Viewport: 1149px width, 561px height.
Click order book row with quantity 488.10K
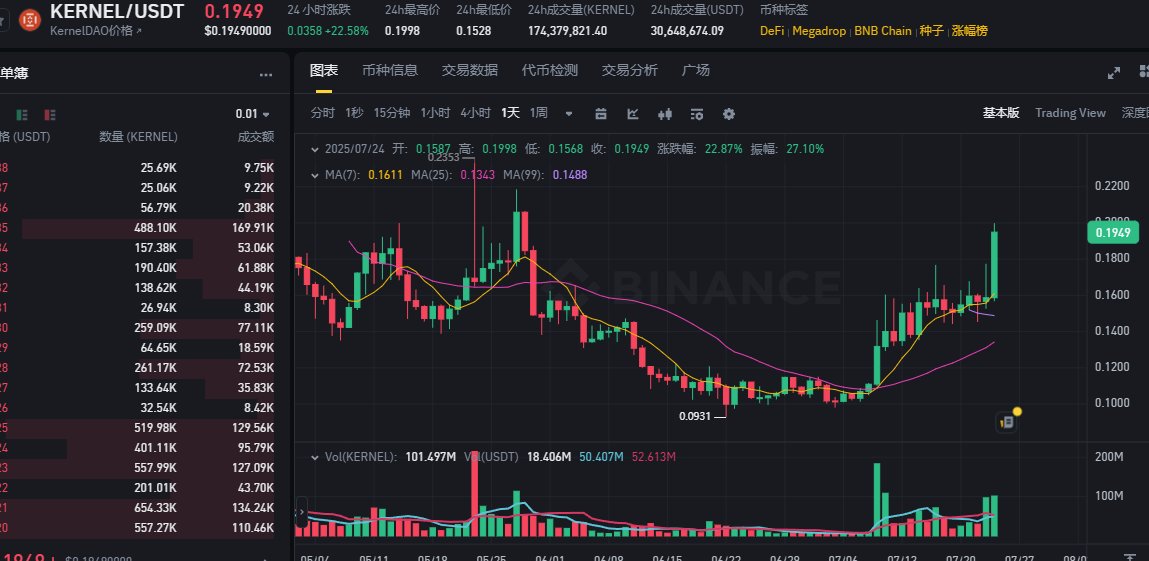click(x=138, y=228)
